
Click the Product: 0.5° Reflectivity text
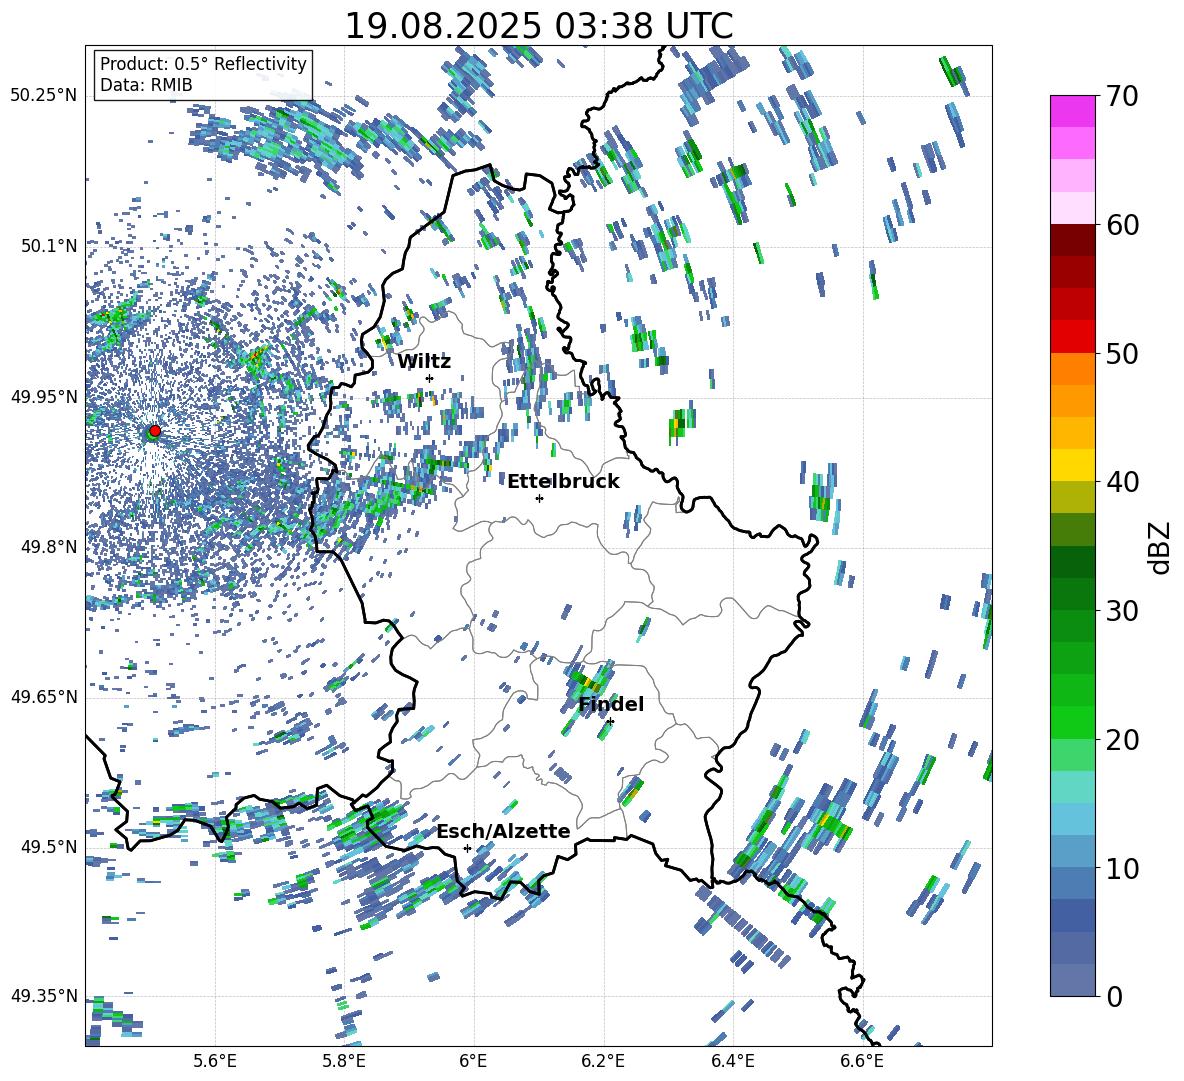click(x=203, y=63)
